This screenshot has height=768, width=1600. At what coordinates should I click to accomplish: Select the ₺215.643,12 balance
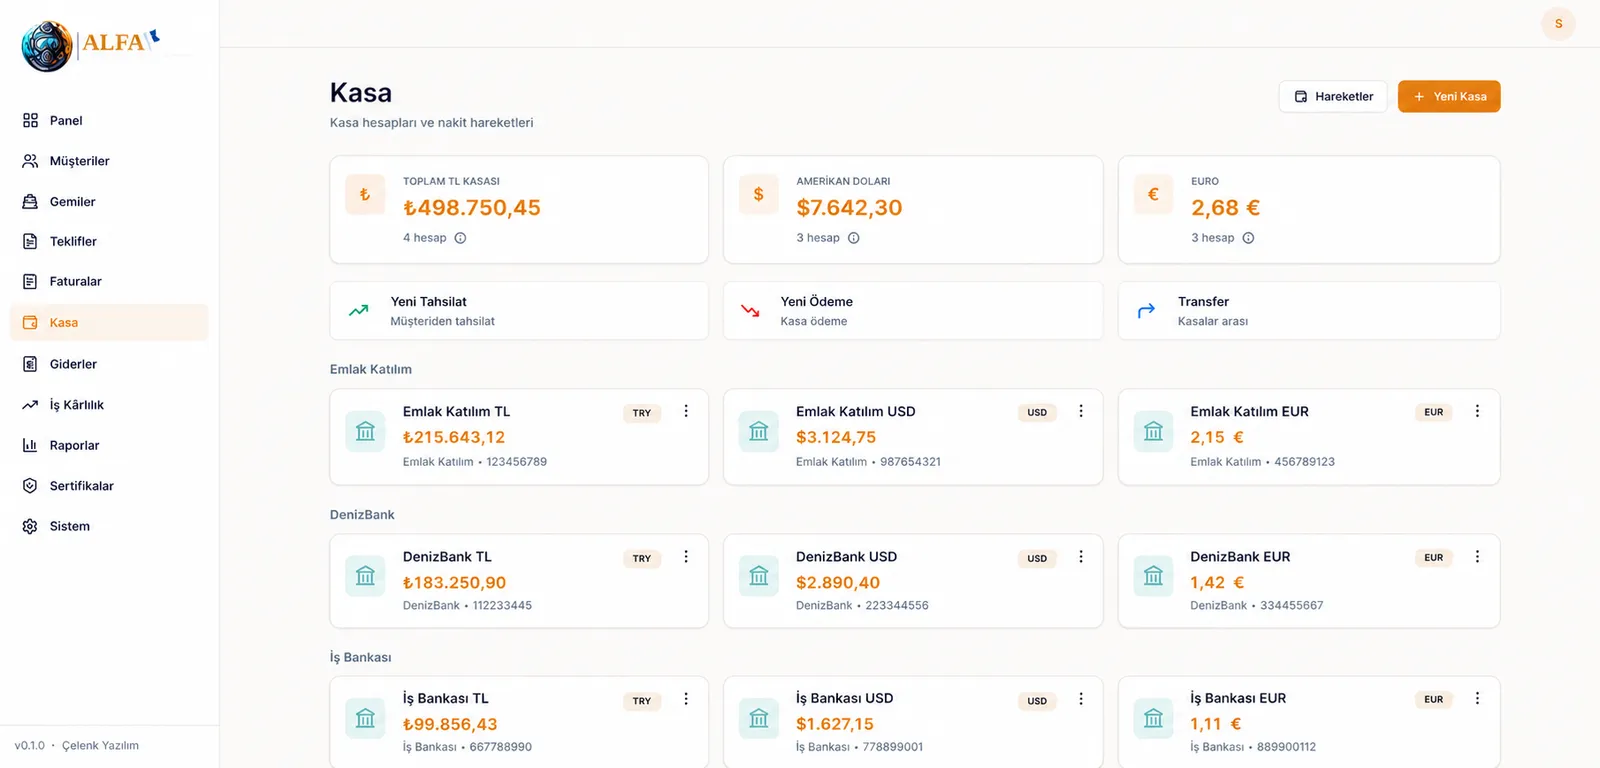coord(454,437)
